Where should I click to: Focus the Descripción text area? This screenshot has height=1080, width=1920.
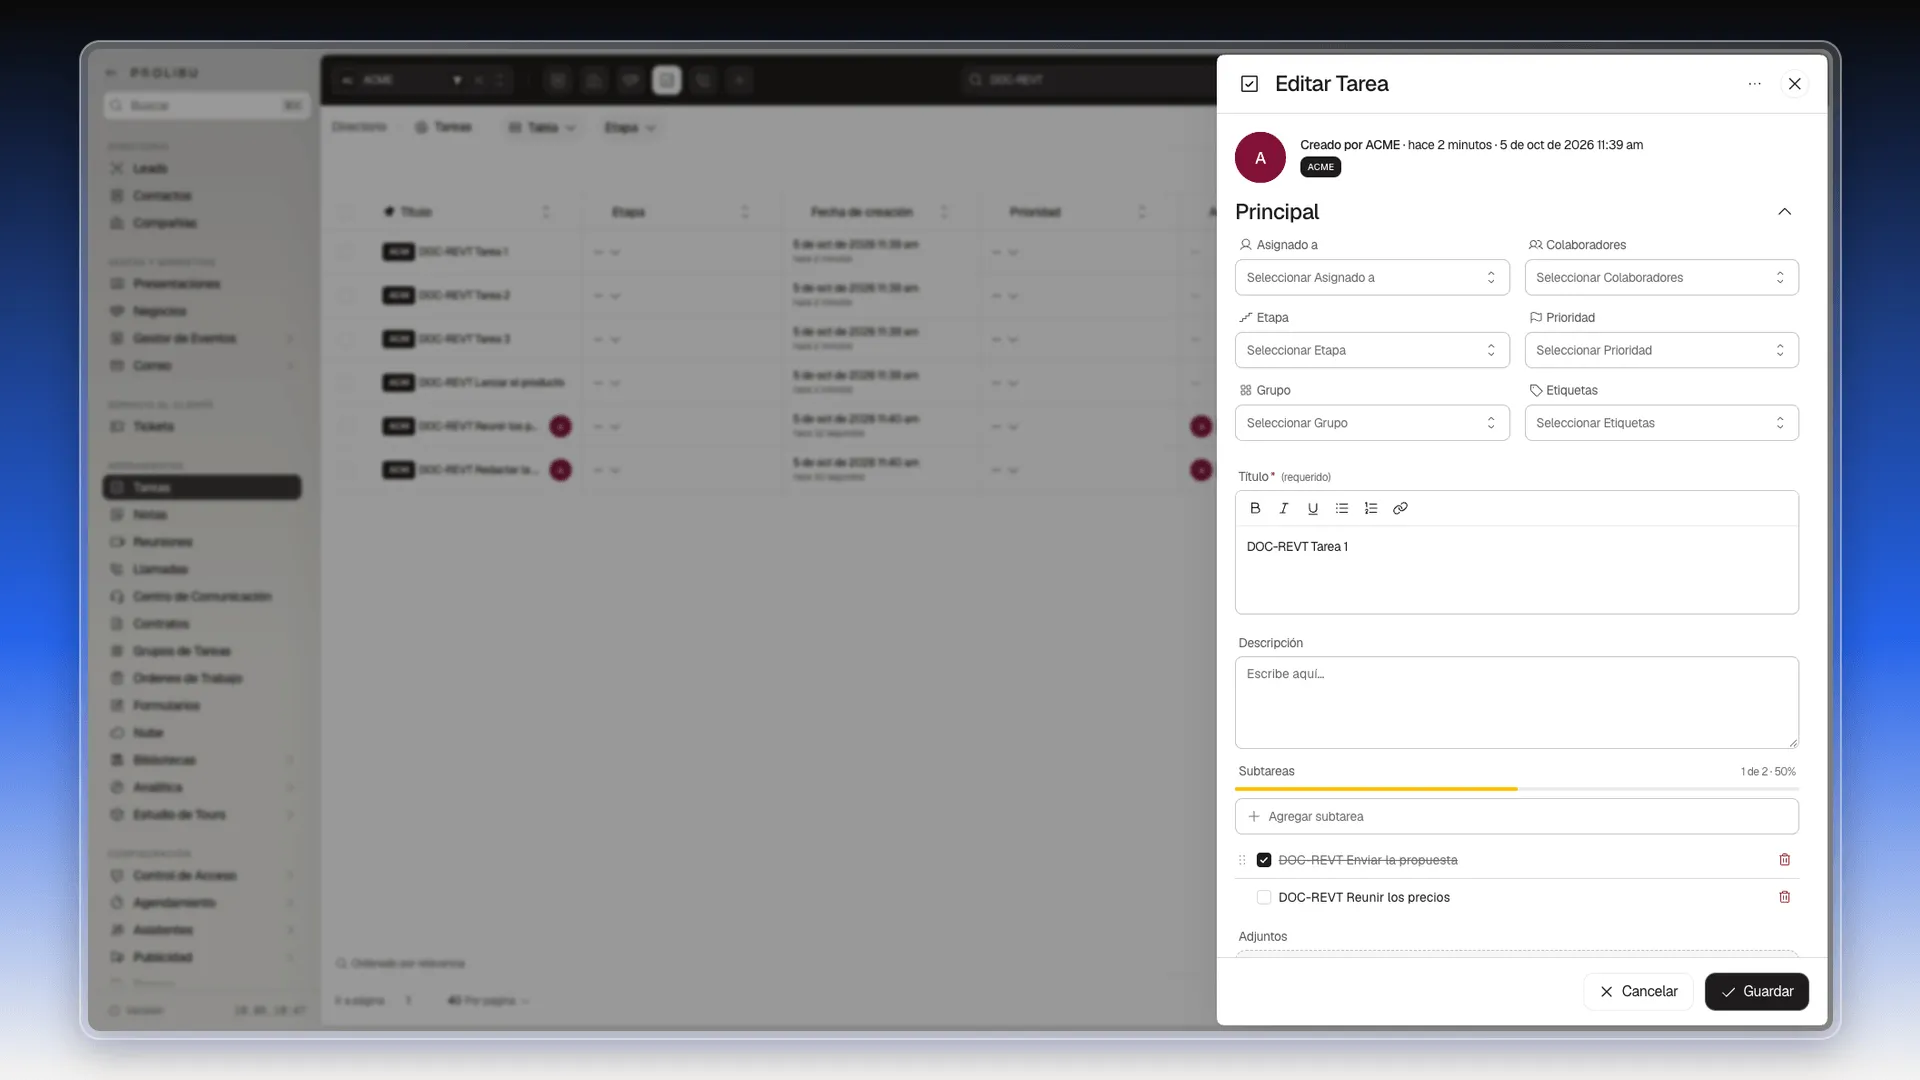coord(1516,702)
